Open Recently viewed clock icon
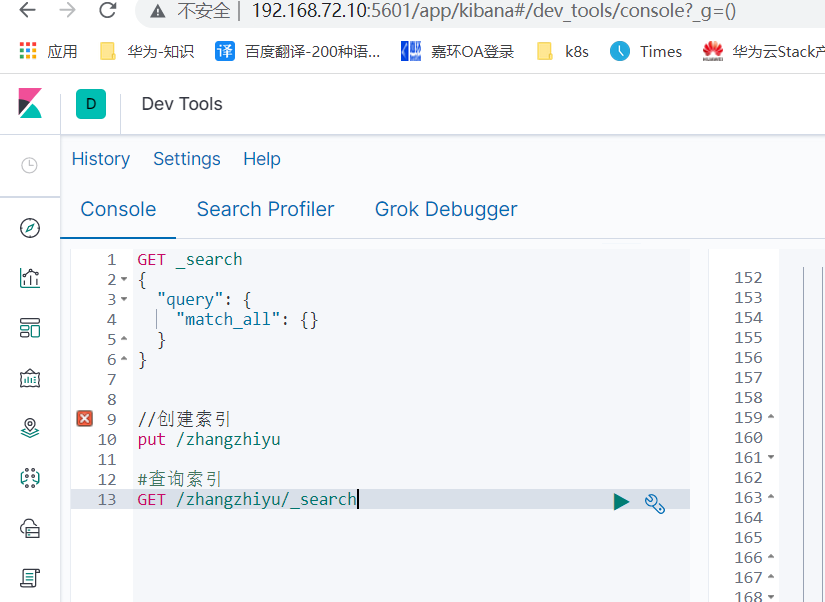The width and height of the screenshot is (825, 602). point(29,165)
